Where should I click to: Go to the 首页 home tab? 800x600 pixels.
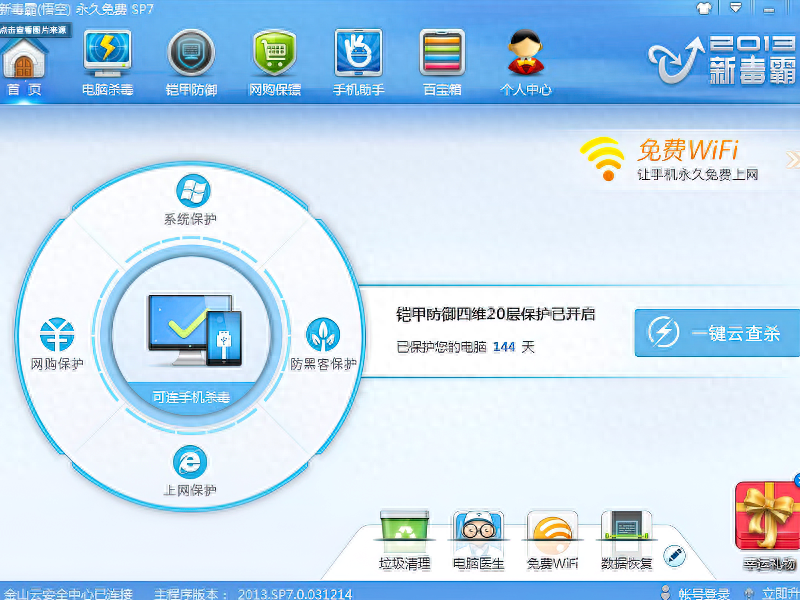coord(24,60)
